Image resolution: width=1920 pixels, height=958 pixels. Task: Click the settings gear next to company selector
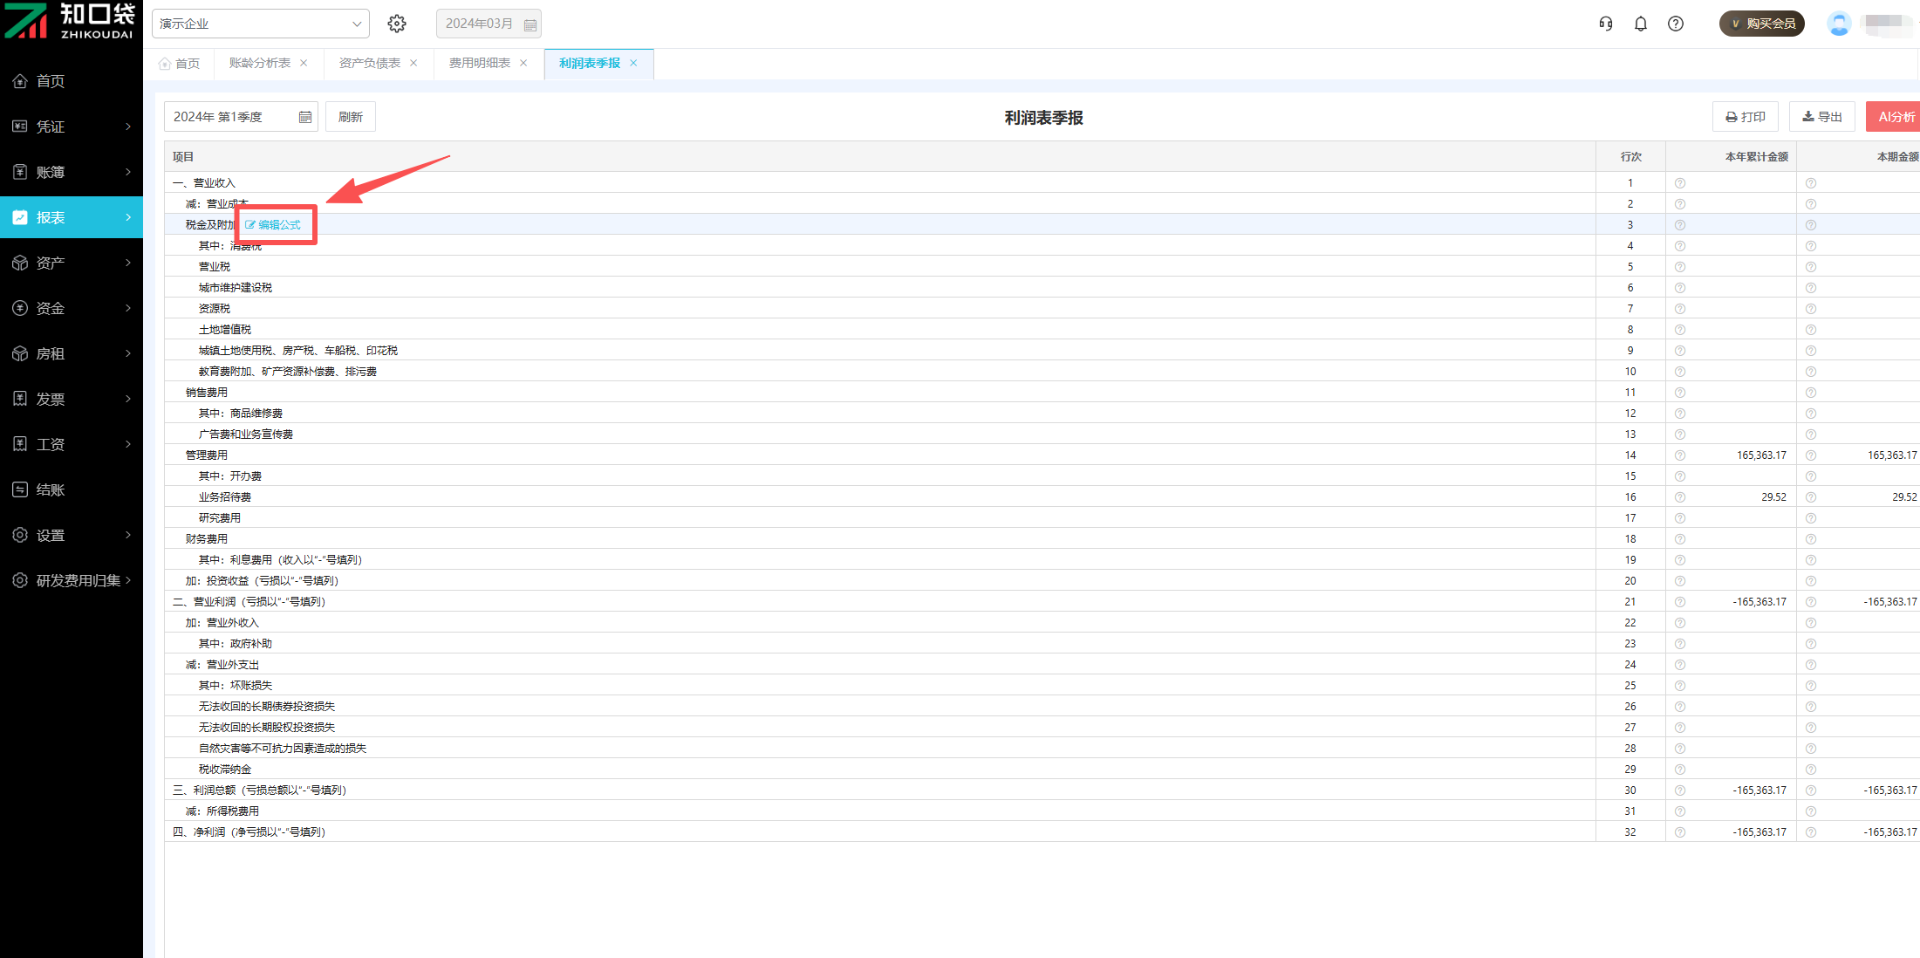(x=397, y=24)
